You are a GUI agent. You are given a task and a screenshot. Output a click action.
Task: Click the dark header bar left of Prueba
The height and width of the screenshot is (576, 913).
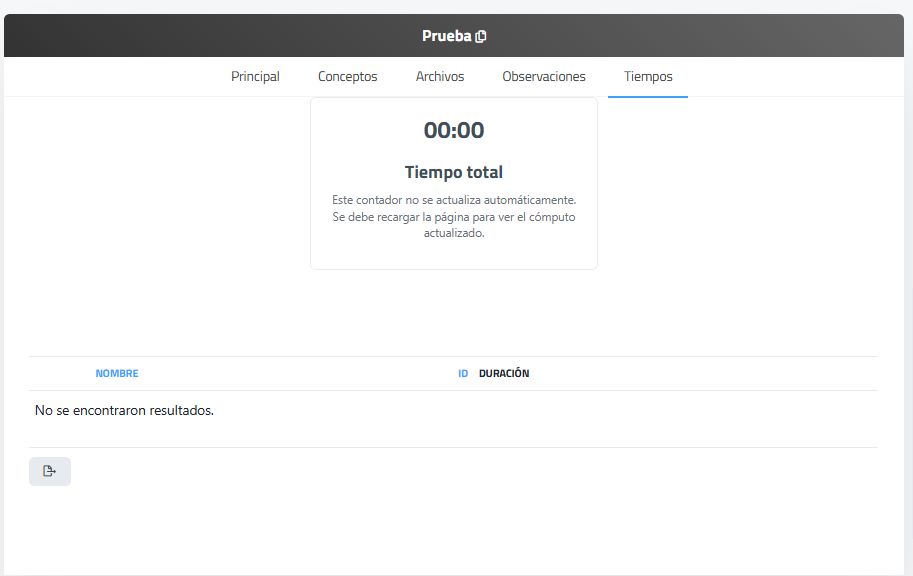point(200,36)
